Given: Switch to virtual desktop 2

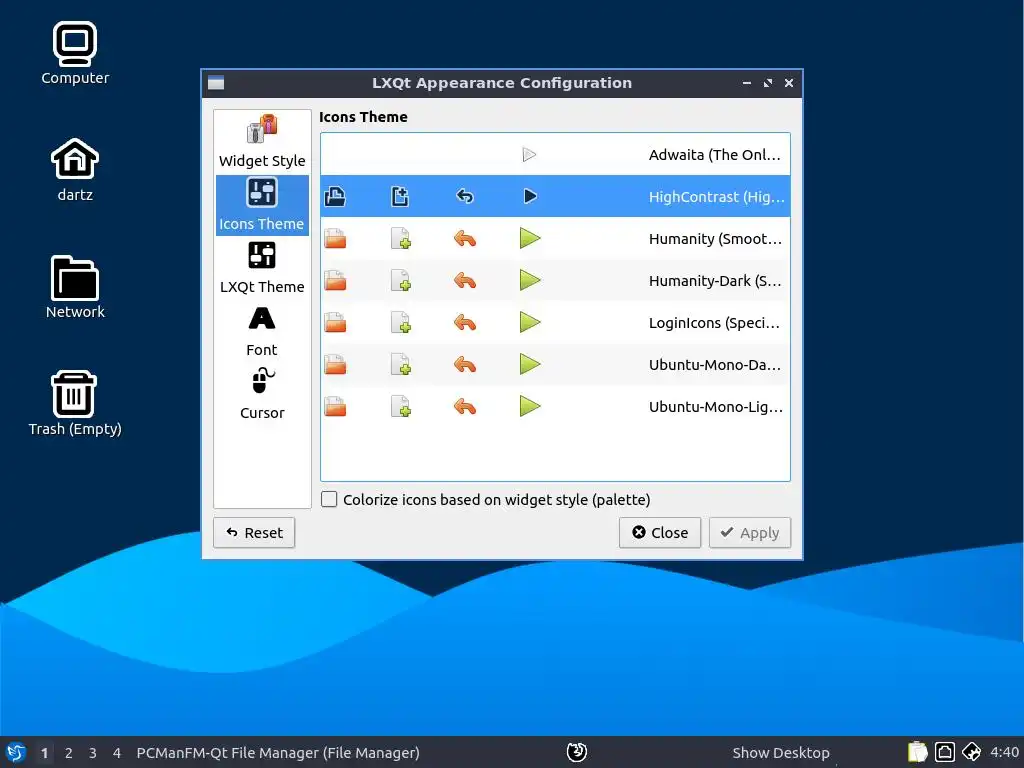Looking at the screenshot, I should pos(69,753).
